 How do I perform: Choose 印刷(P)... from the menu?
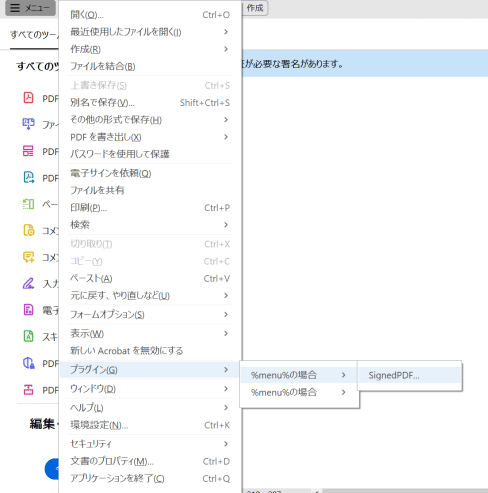[150, 208]
